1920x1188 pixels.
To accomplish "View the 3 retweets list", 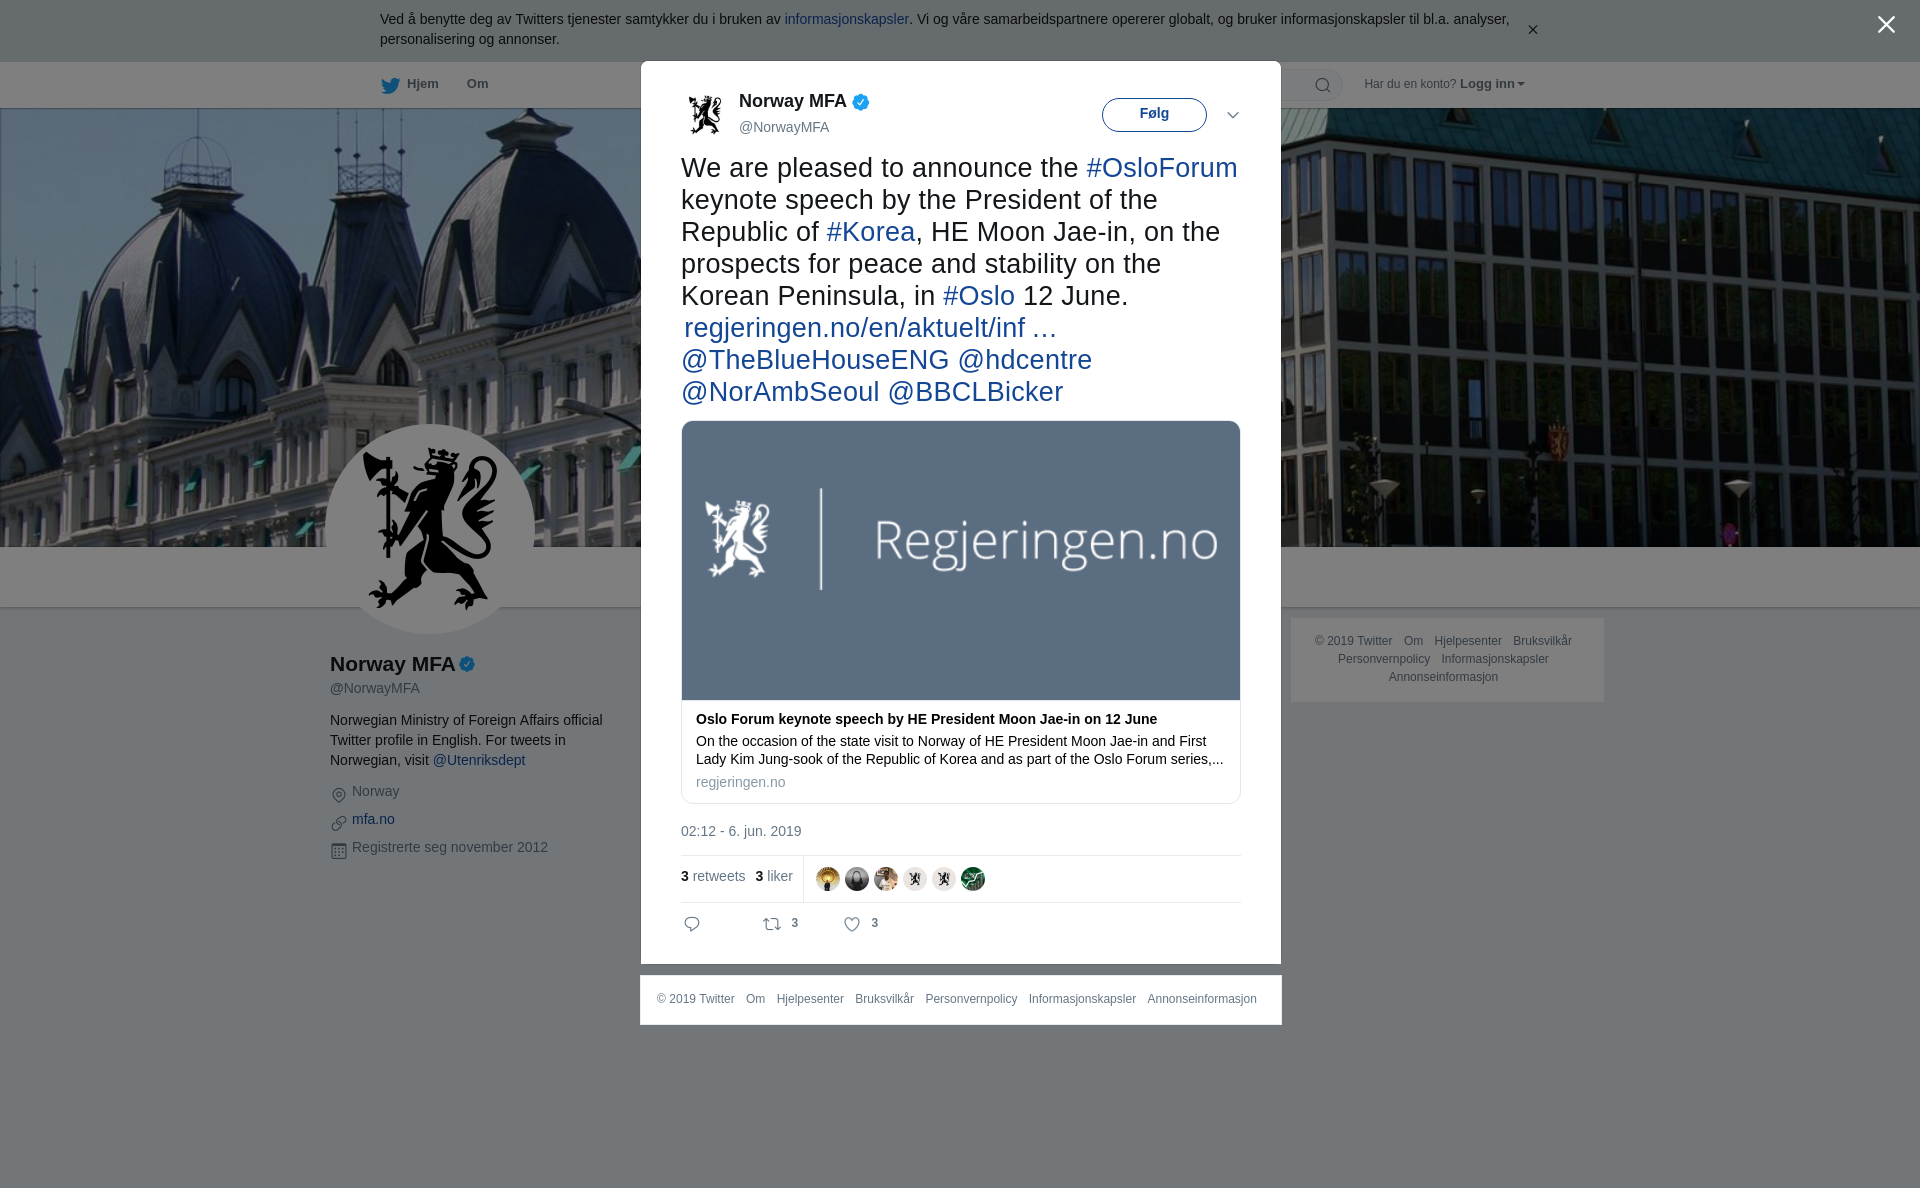I will coord(713,876).
